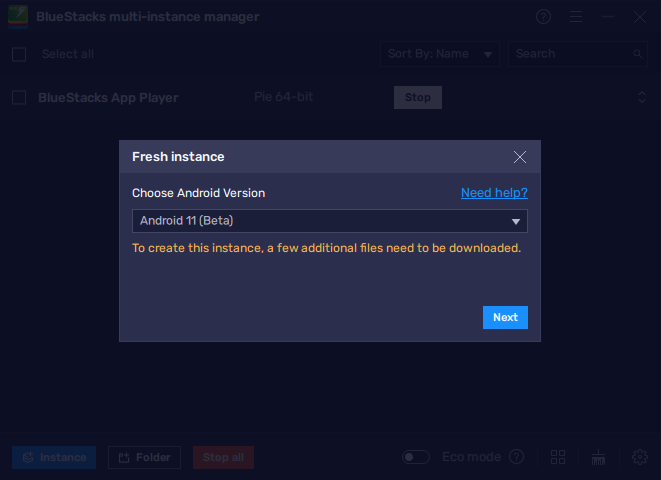Screen dimensions: 661x480
Task: Toggle the Eco mode switch
Action: [416, 457]
